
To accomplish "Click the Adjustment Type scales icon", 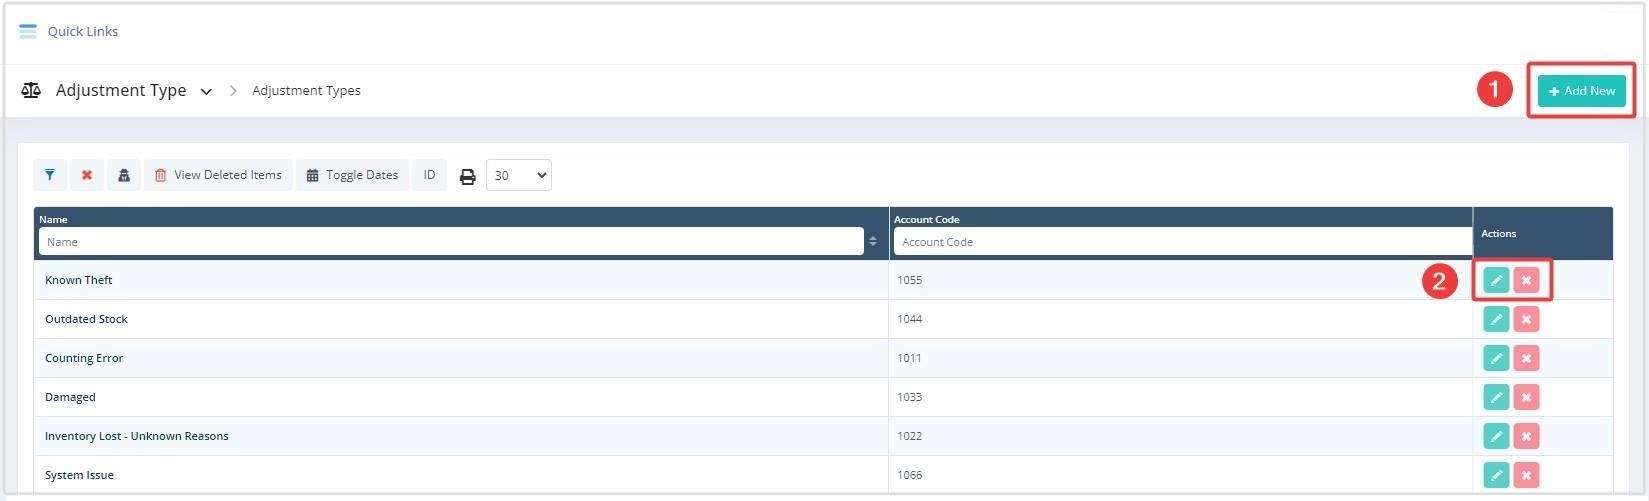I will point(31,90).
